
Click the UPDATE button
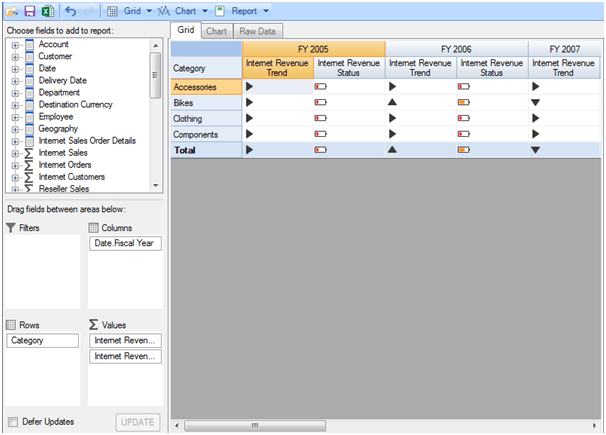(138, 422)
